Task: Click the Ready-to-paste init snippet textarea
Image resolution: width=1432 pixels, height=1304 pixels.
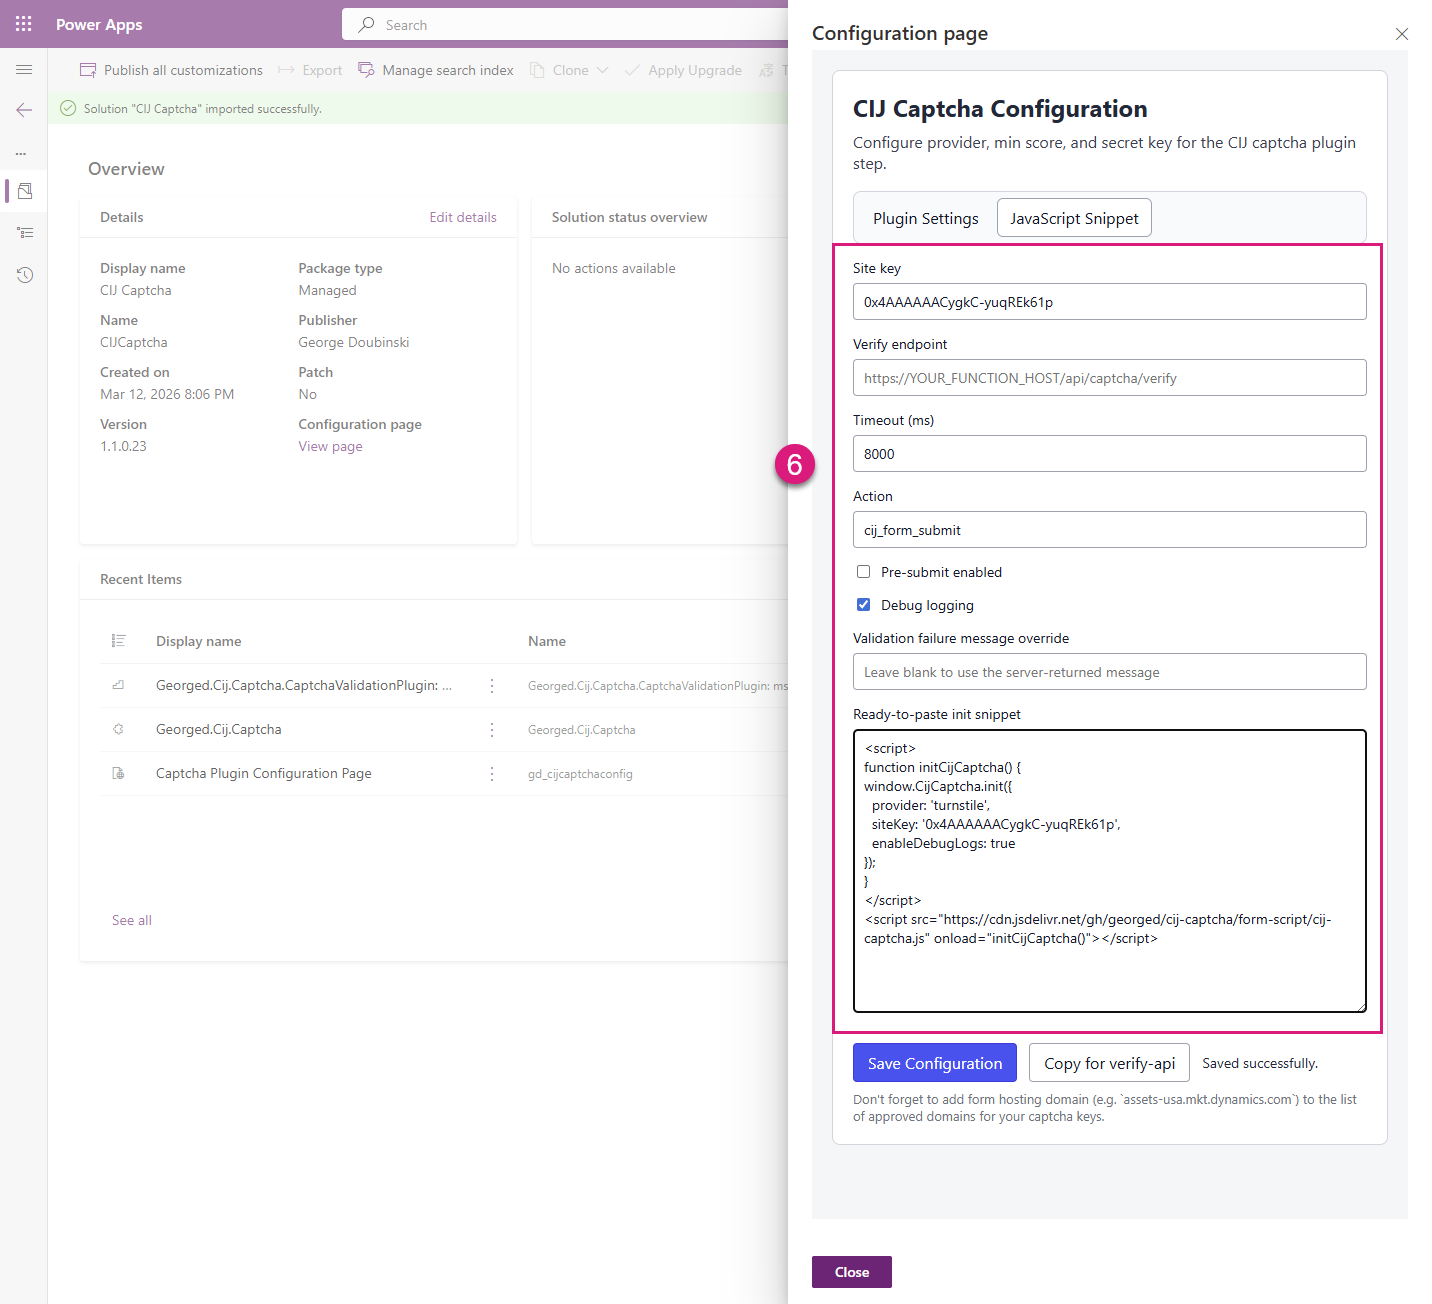Action: pyautogui.click(x=1110, y=871)
